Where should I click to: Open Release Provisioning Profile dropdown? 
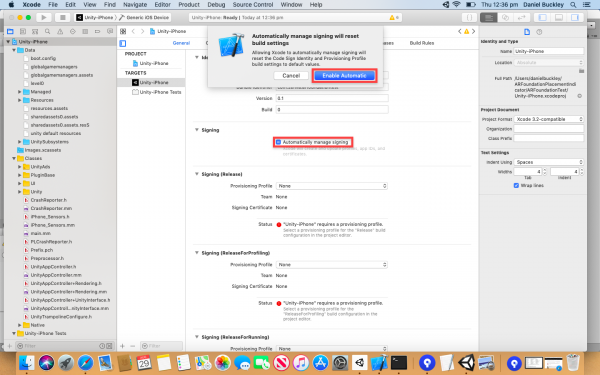[x=332, y=186]
